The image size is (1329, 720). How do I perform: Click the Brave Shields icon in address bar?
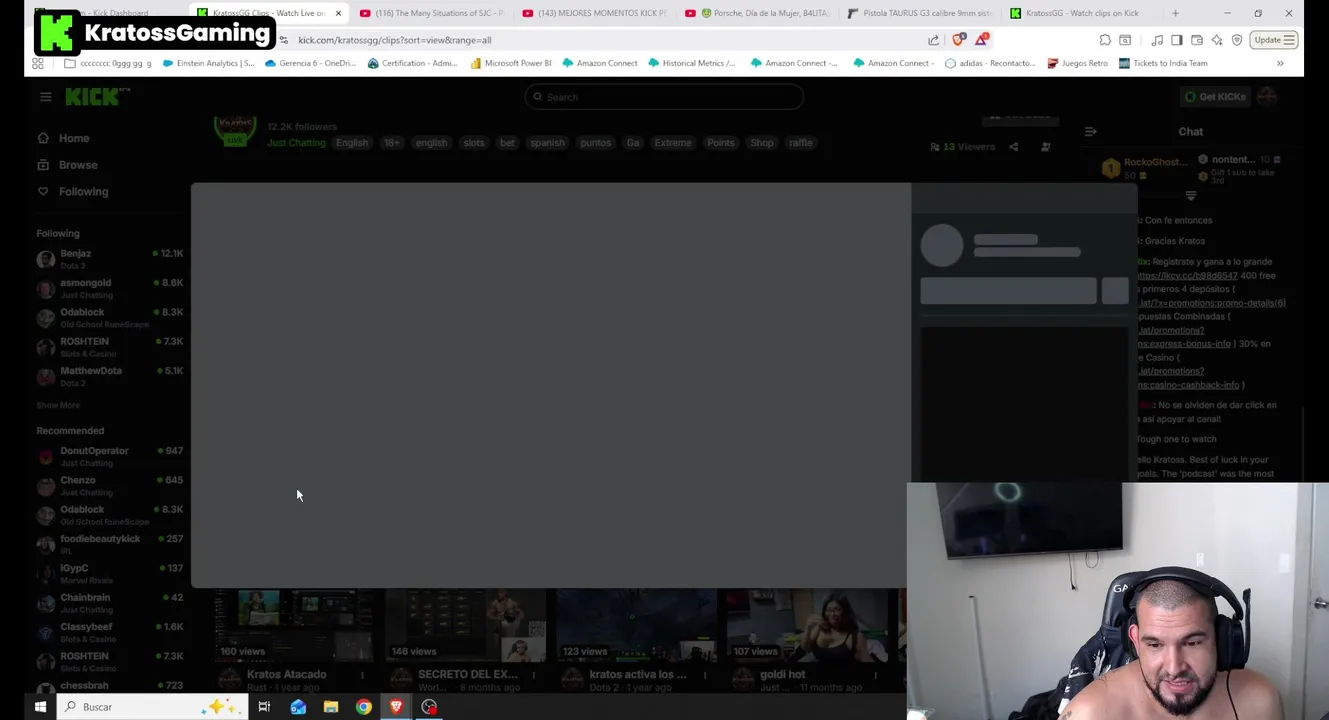click(959, 40)
